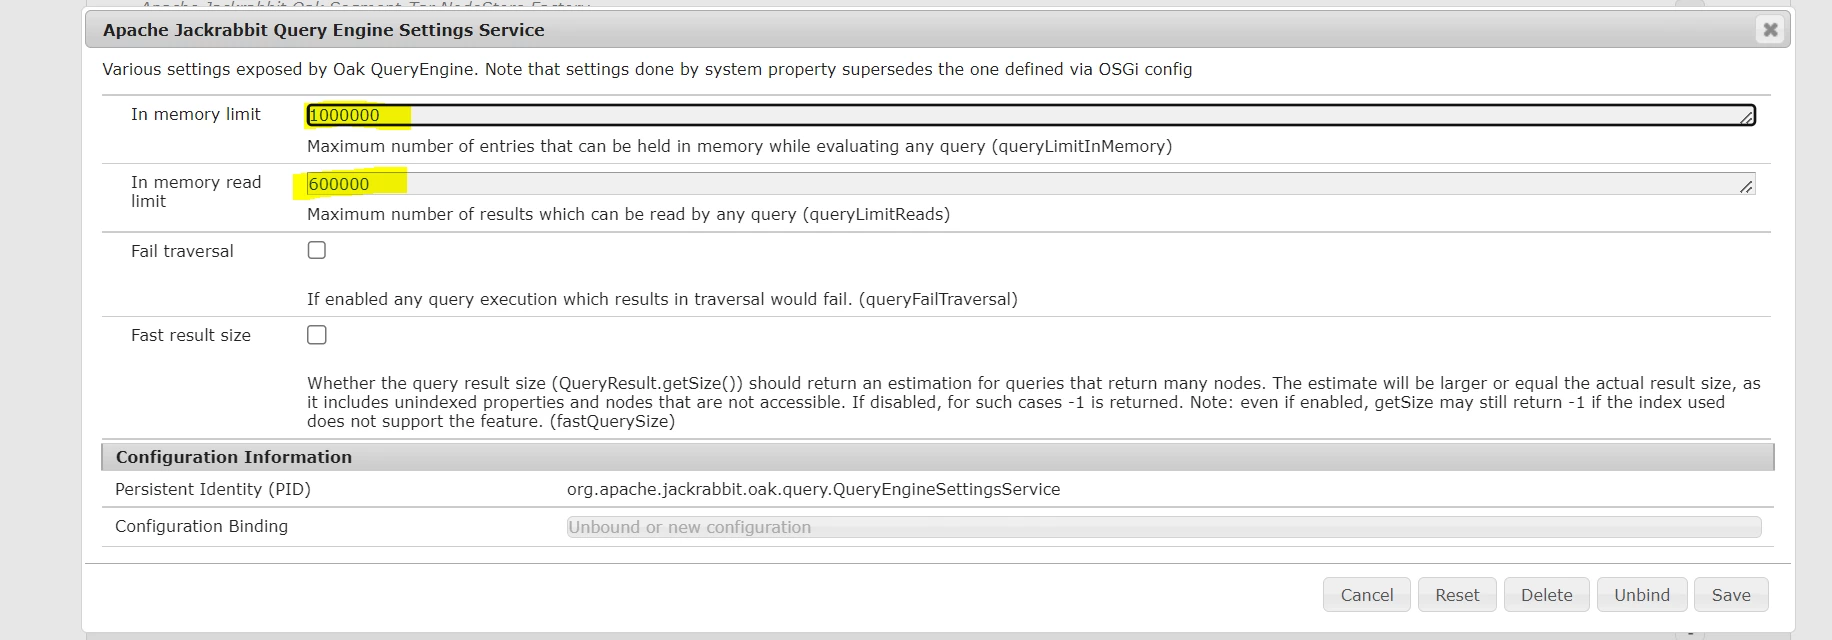Click the In memory read limit label
Screen dimensions: 1832x640
pos(196,191)
